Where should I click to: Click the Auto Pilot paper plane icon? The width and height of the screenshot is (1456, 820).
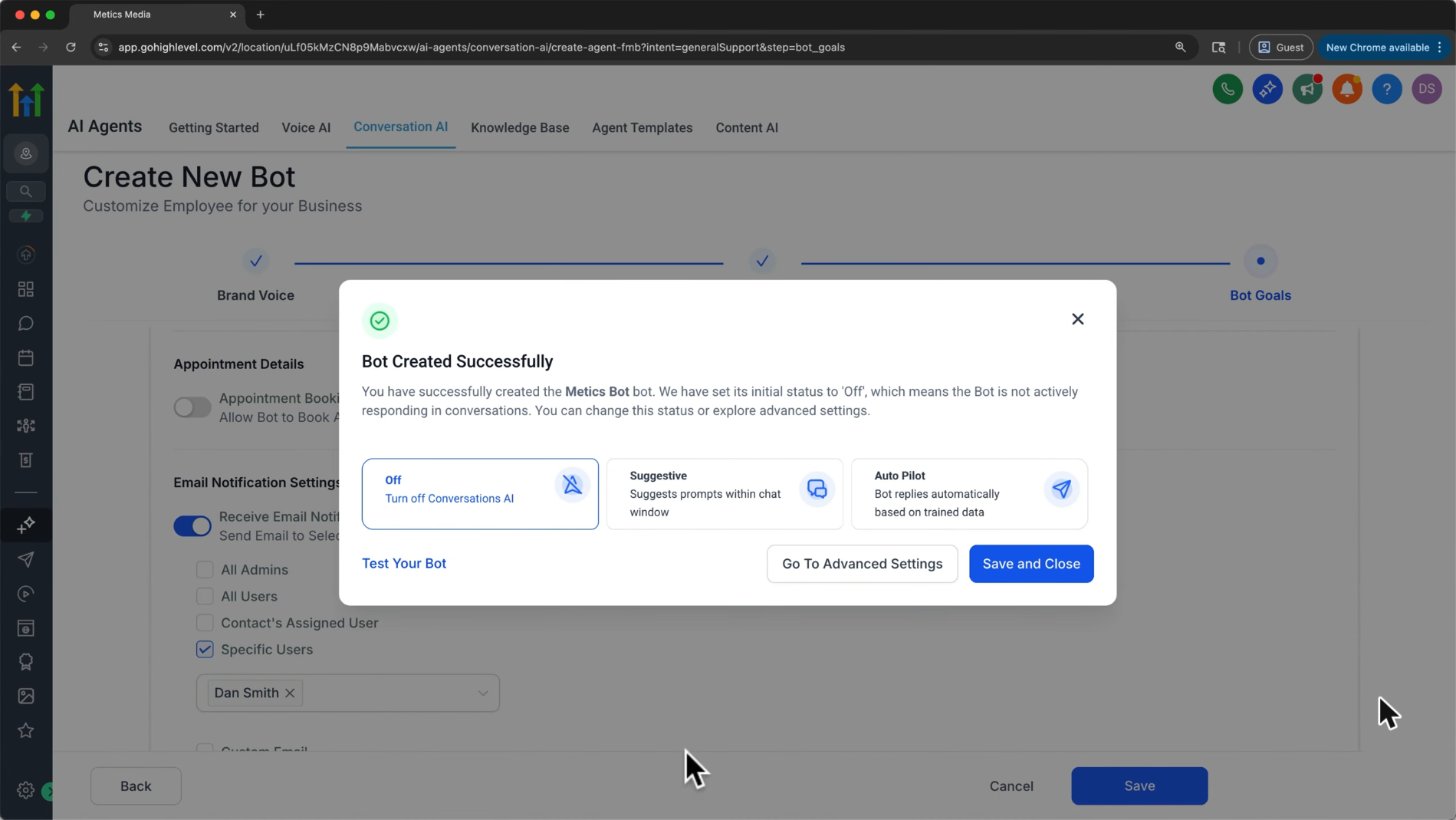point(1061,489)
